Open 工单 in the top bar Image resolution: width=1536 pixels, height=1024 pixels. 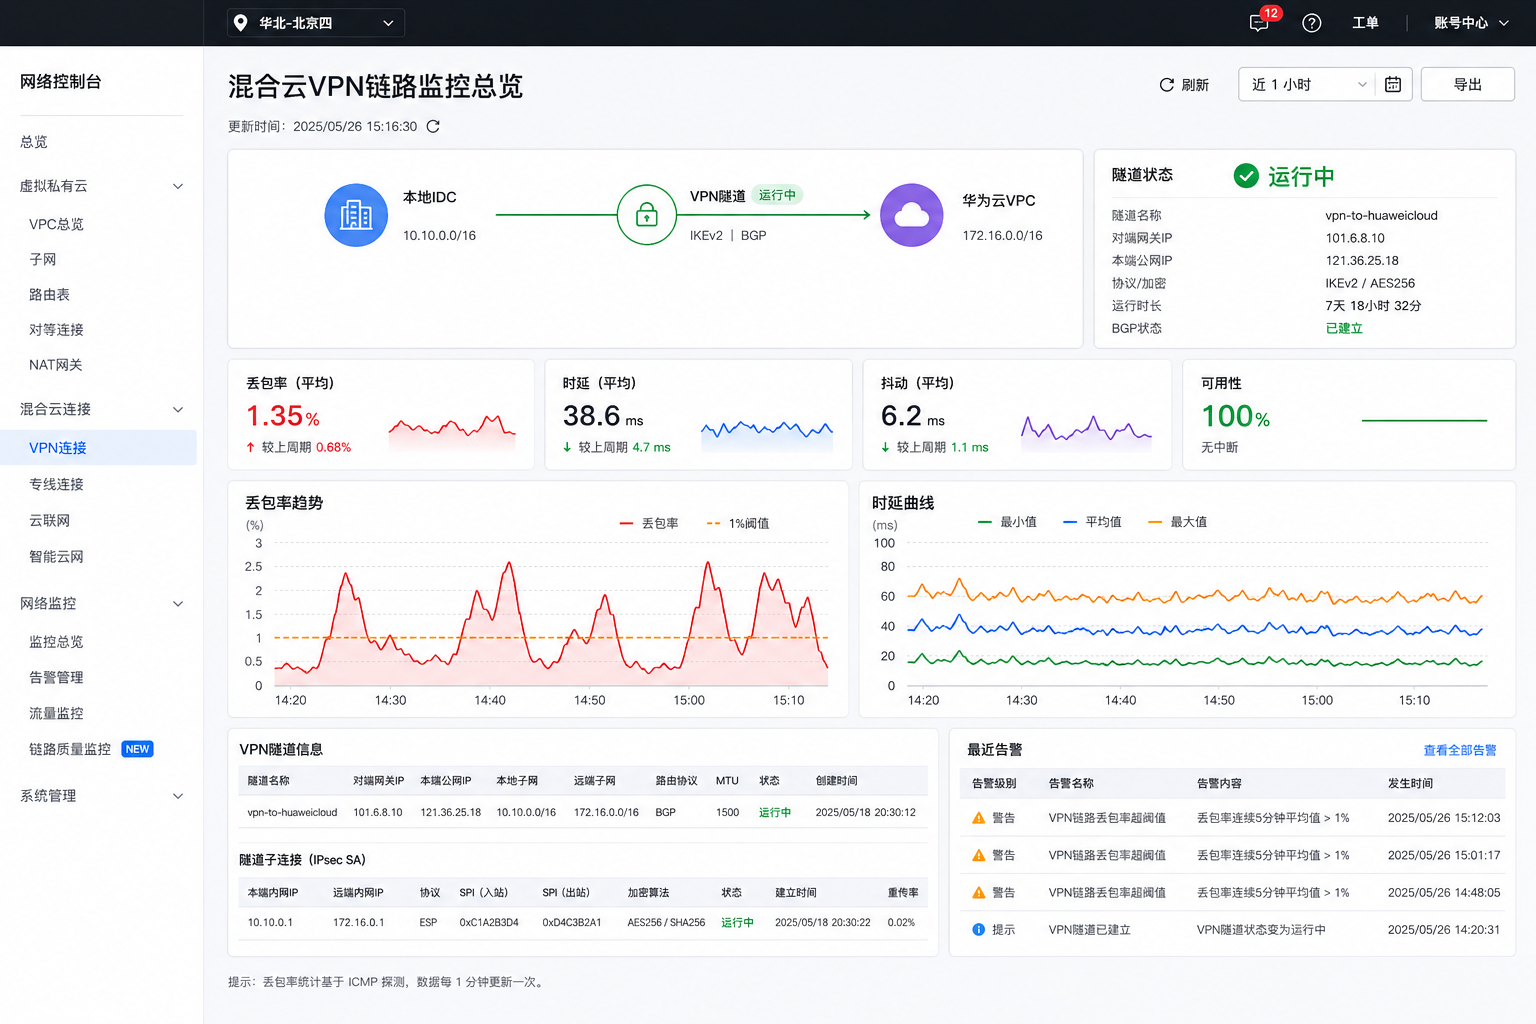[x=1365, y=23]
